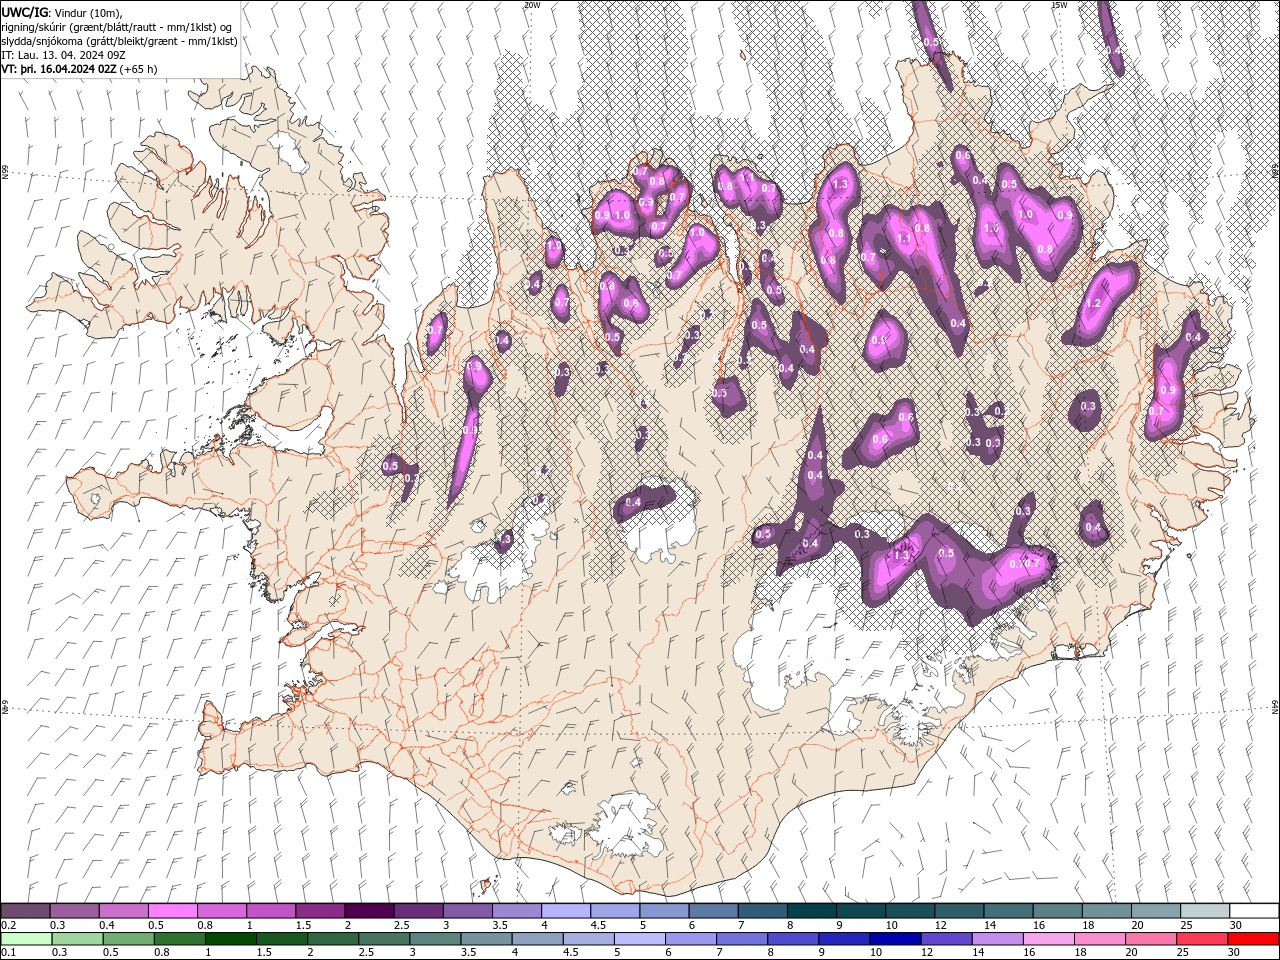This screenshot has height=960, width=1280.
Task: Pick the darkest green 1 rain scale swatch
Action: [230, 939]
